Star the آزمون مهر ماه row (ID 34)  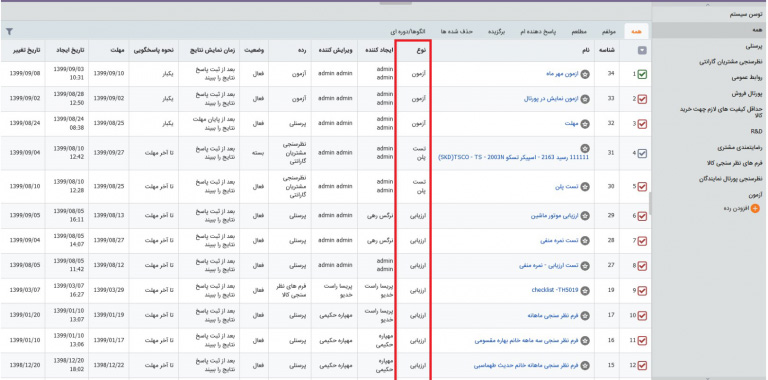pyautogui.click(x=585, y=74)
